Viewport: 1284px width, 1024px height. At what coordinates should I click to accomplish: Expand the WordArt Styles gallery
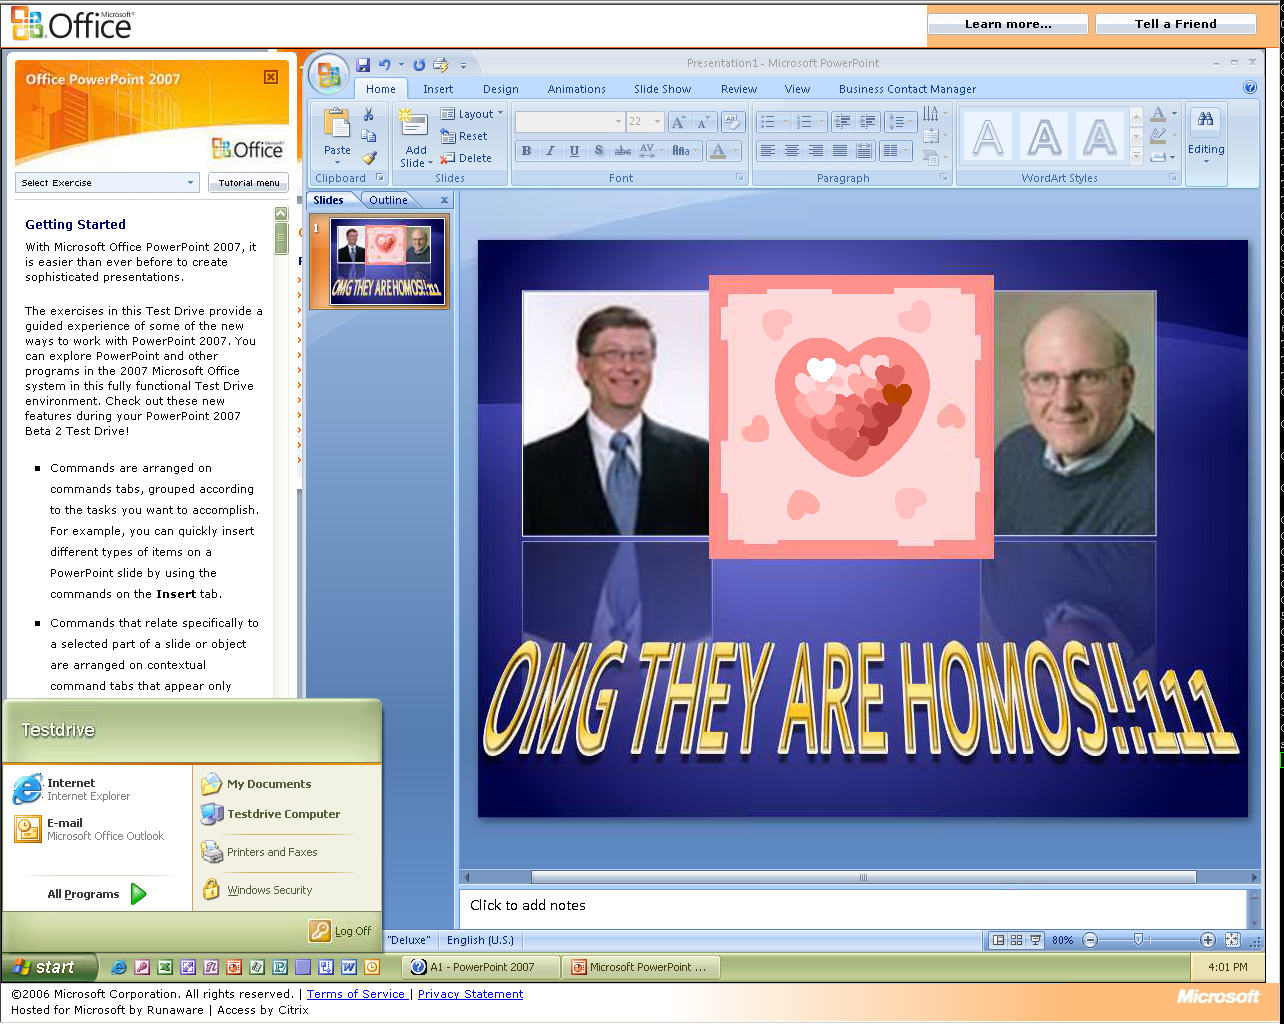(1136, 157)
